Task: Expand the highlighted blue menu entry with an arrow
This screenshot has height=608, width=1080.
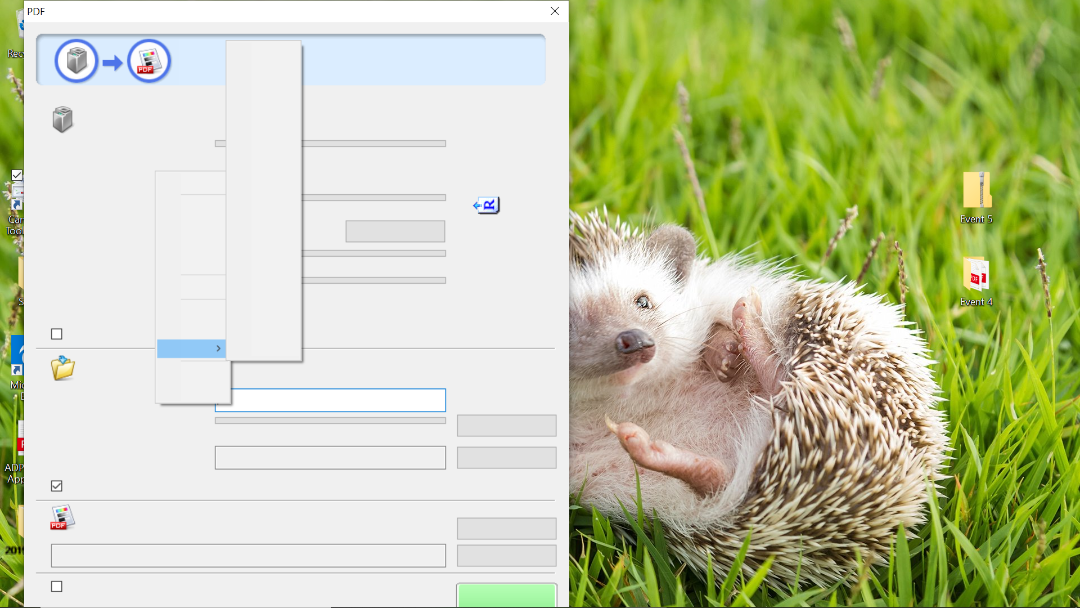Action: click(x=191, y=348)
